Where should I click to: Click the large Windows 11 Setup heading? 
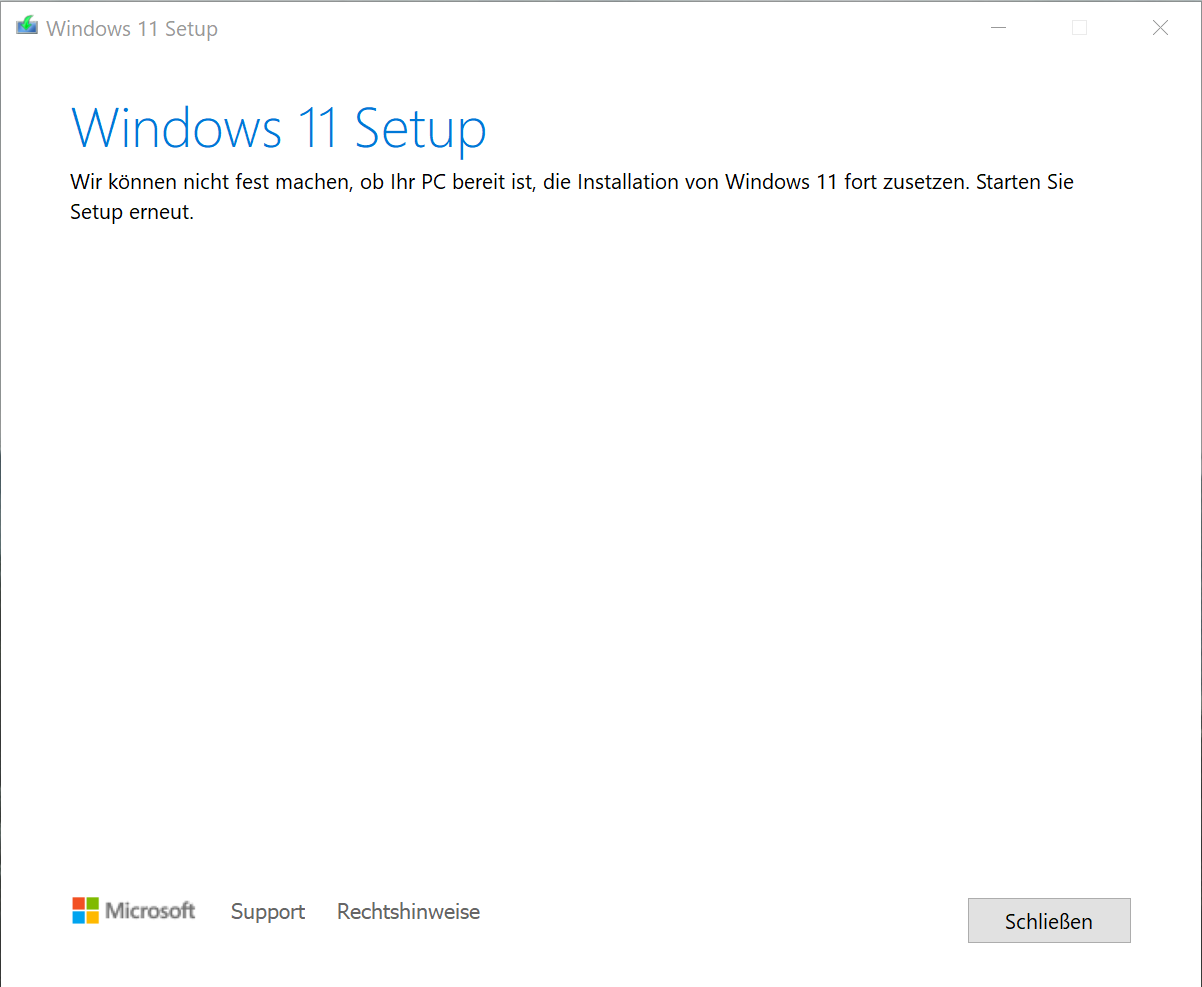point(279,129)
